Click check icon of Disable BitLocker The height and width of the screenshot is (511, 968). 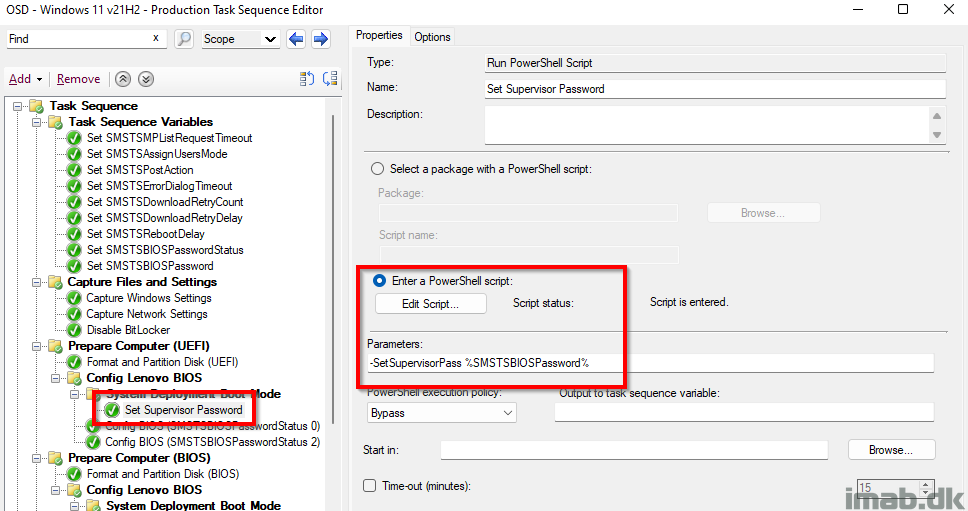click(x=74, y=330)
